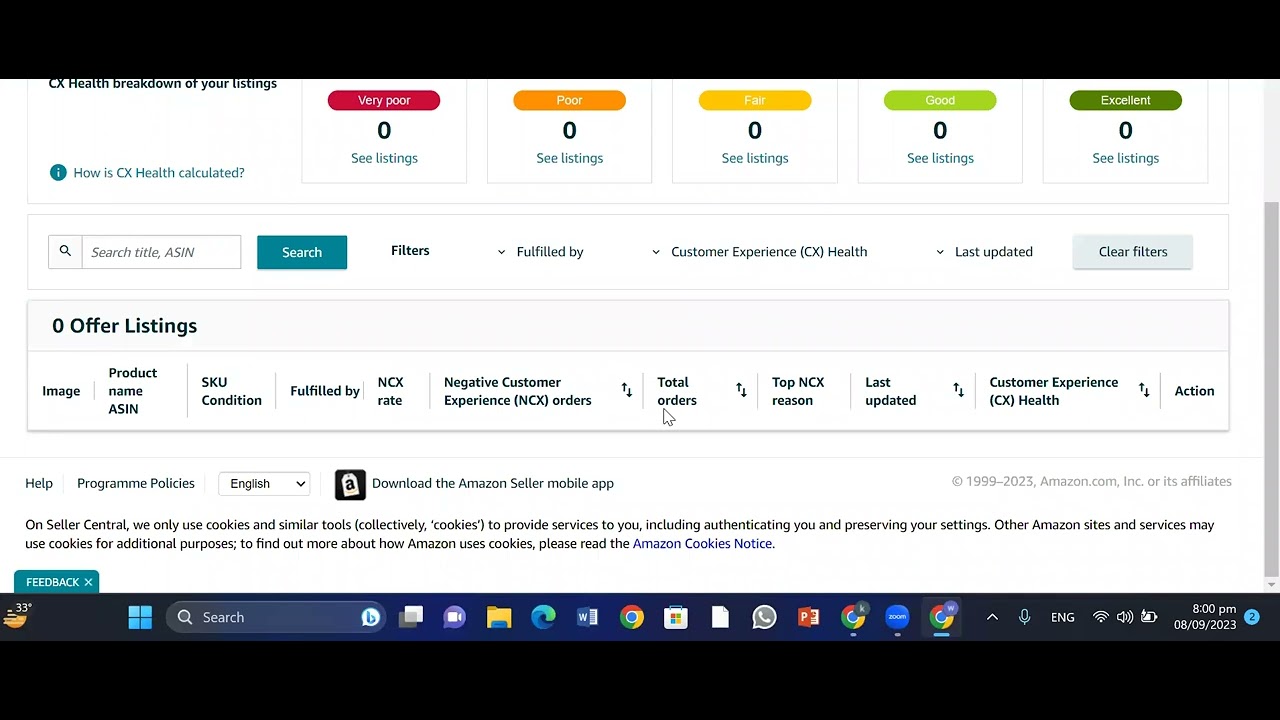
Task: Open the Windows Start menu
Action: [x=140, y=617]
